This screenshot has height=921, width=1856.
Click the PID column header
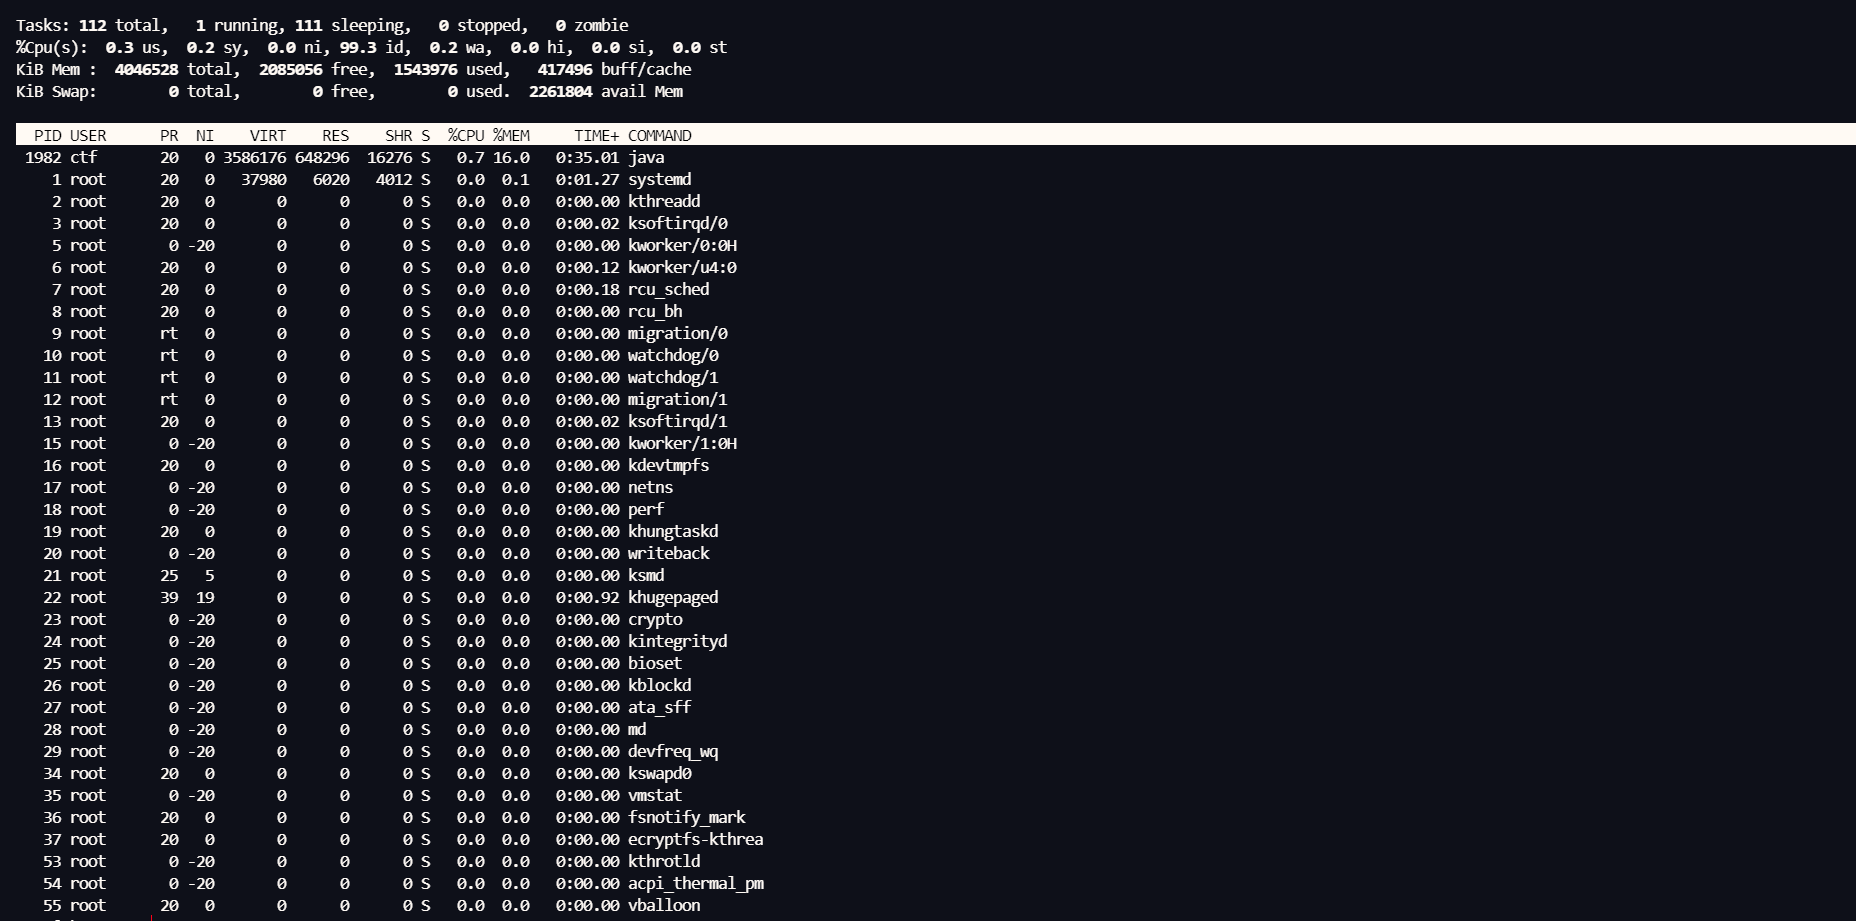[47, 135]
